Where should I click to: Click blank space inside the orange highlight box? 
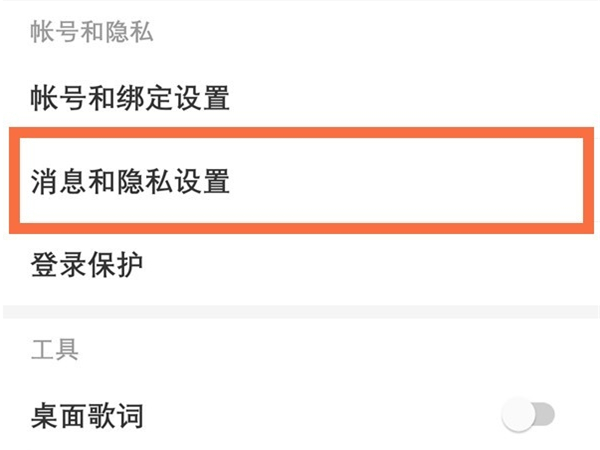[x=420, y=181]
